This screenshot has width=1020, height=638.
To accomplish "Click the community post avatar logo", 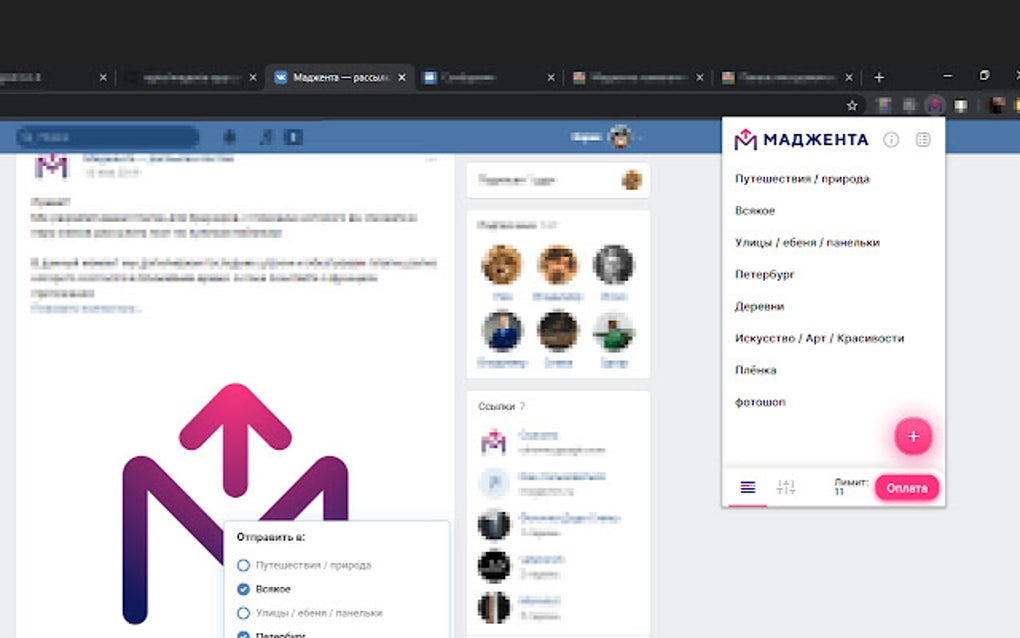I will click(x=51, y=165).
